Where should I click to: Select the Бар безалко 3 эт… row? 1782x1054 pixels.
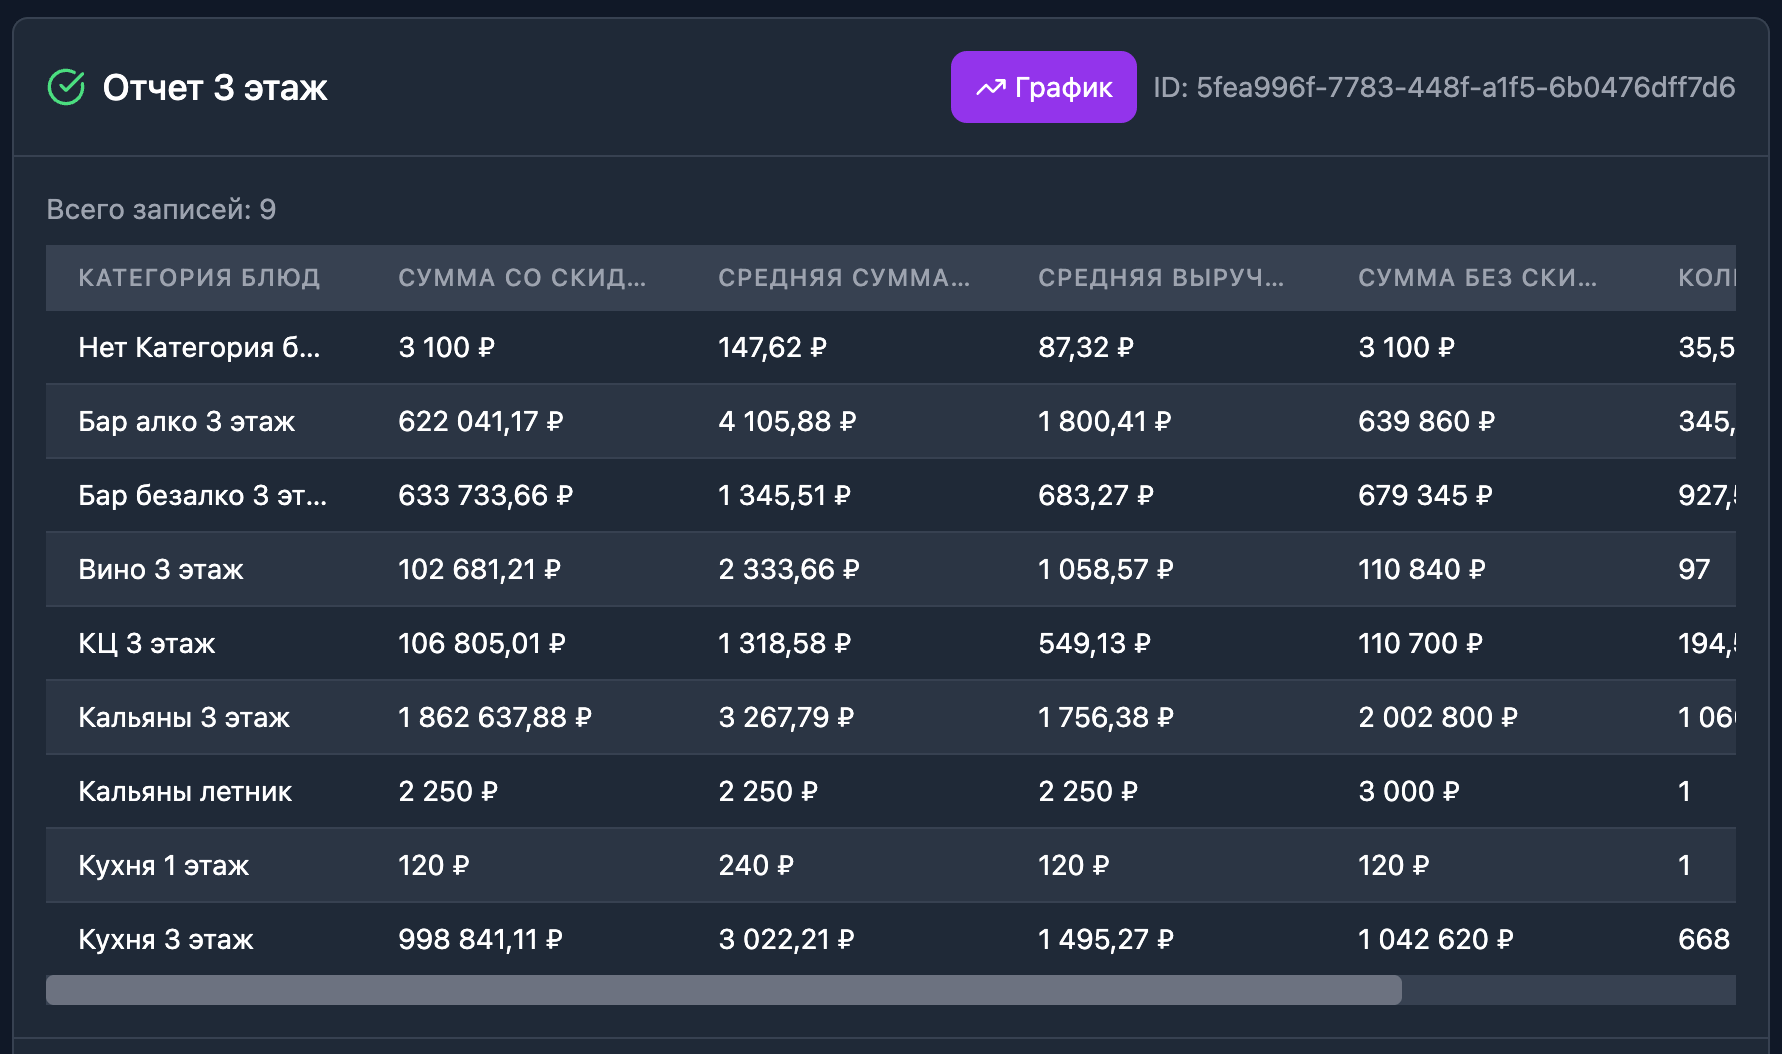pos(202,496)
